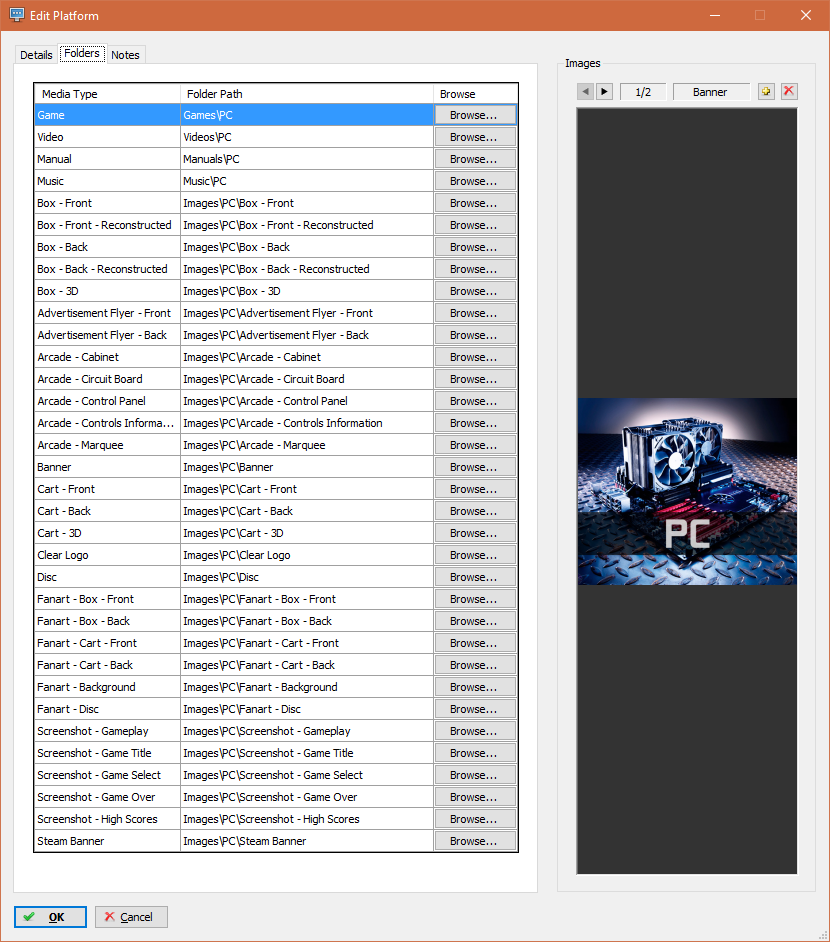Add a new image with star icon
The width and height of the screenshot is (830, 942).
click(766, 92)
